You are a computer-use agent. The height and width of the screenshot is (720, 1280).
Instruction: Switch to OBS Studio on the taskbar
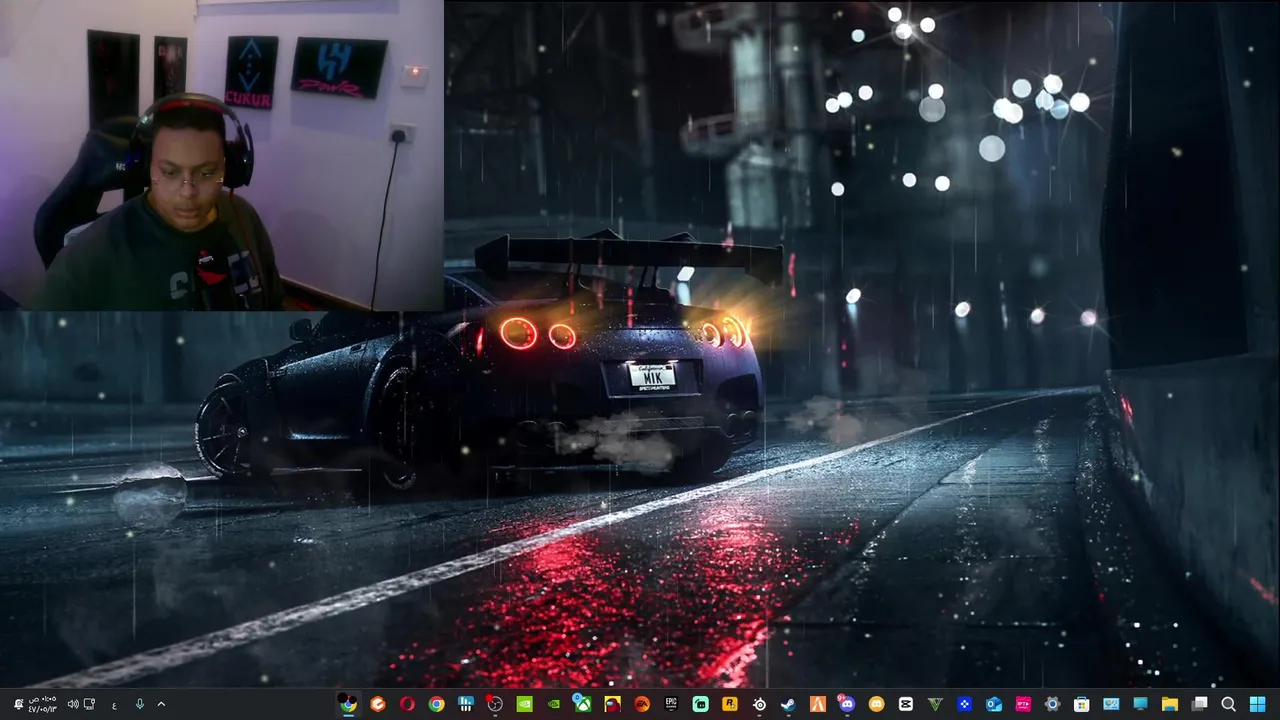(x=495, y=704)
